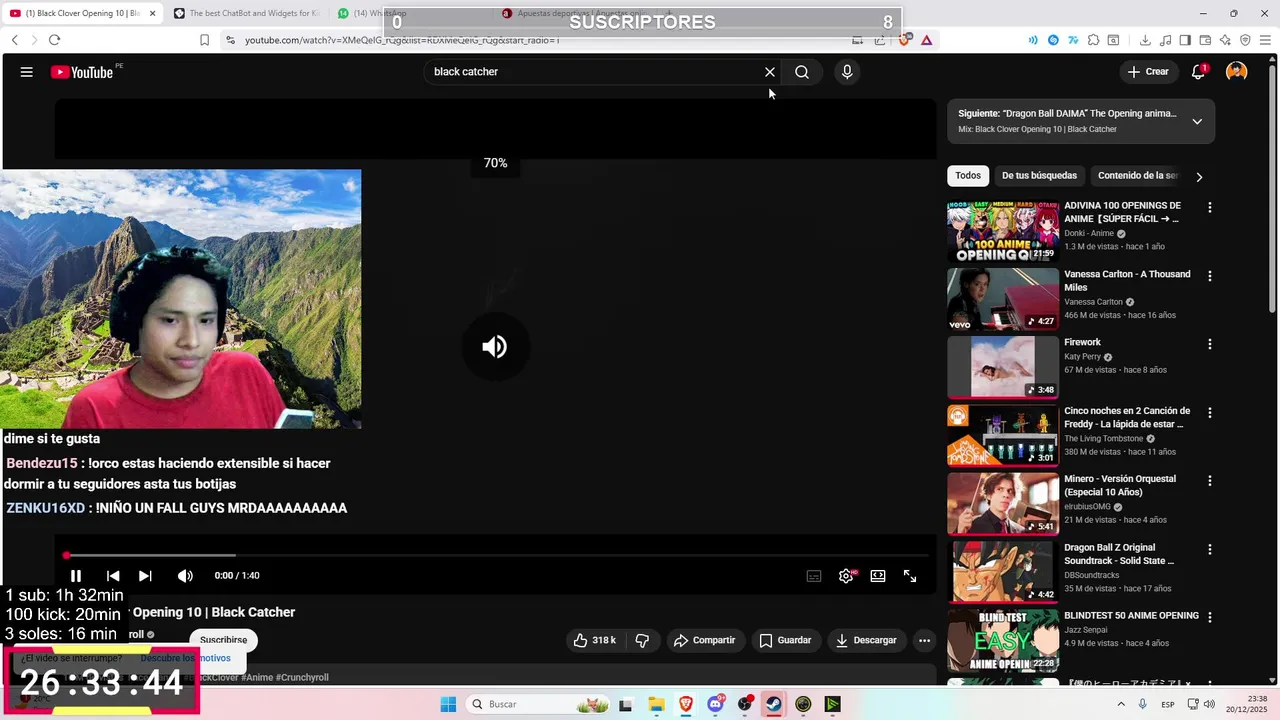This screenshot has height=720, width=1280.
Task: Reload the page in the browser
Action: tap(54, 40)
